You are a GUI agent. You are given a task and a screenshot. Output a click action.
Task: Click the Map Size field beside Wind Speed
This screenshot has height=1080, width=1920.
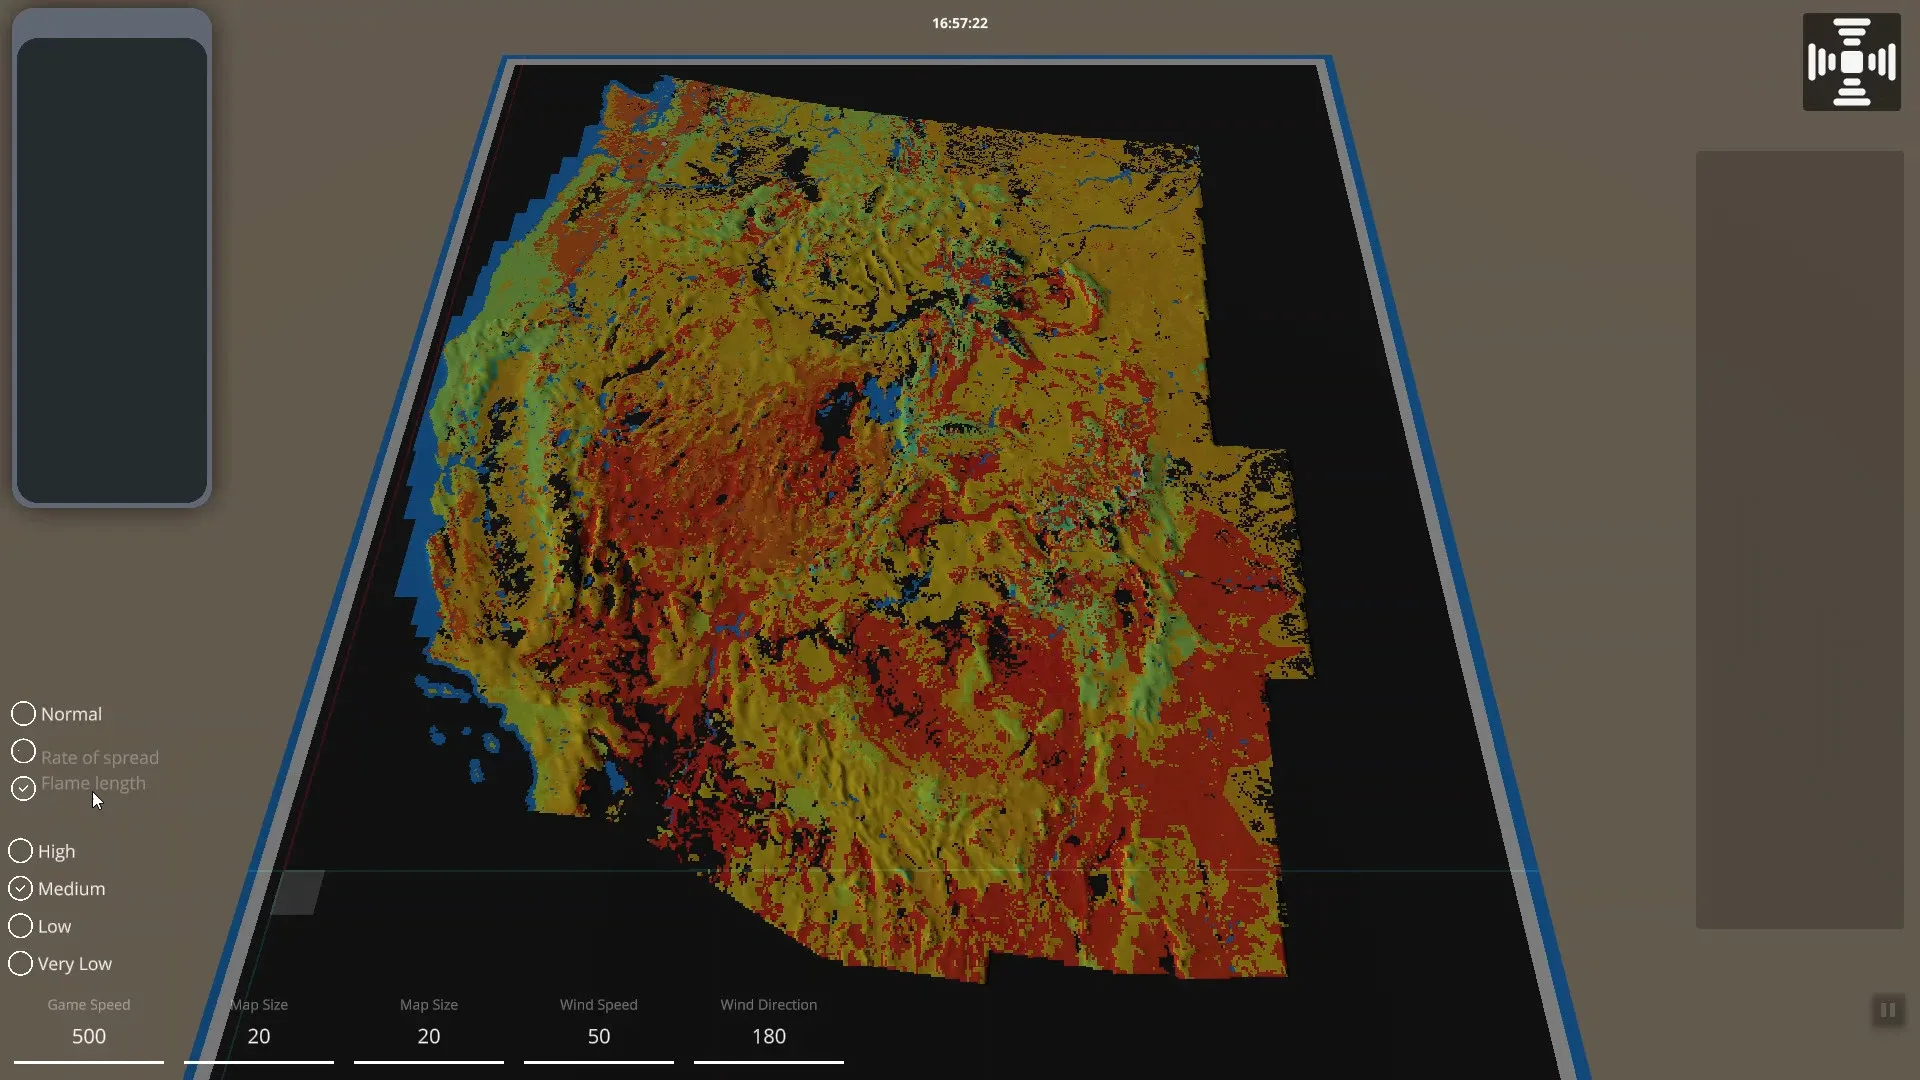[x=428, y=1037]
